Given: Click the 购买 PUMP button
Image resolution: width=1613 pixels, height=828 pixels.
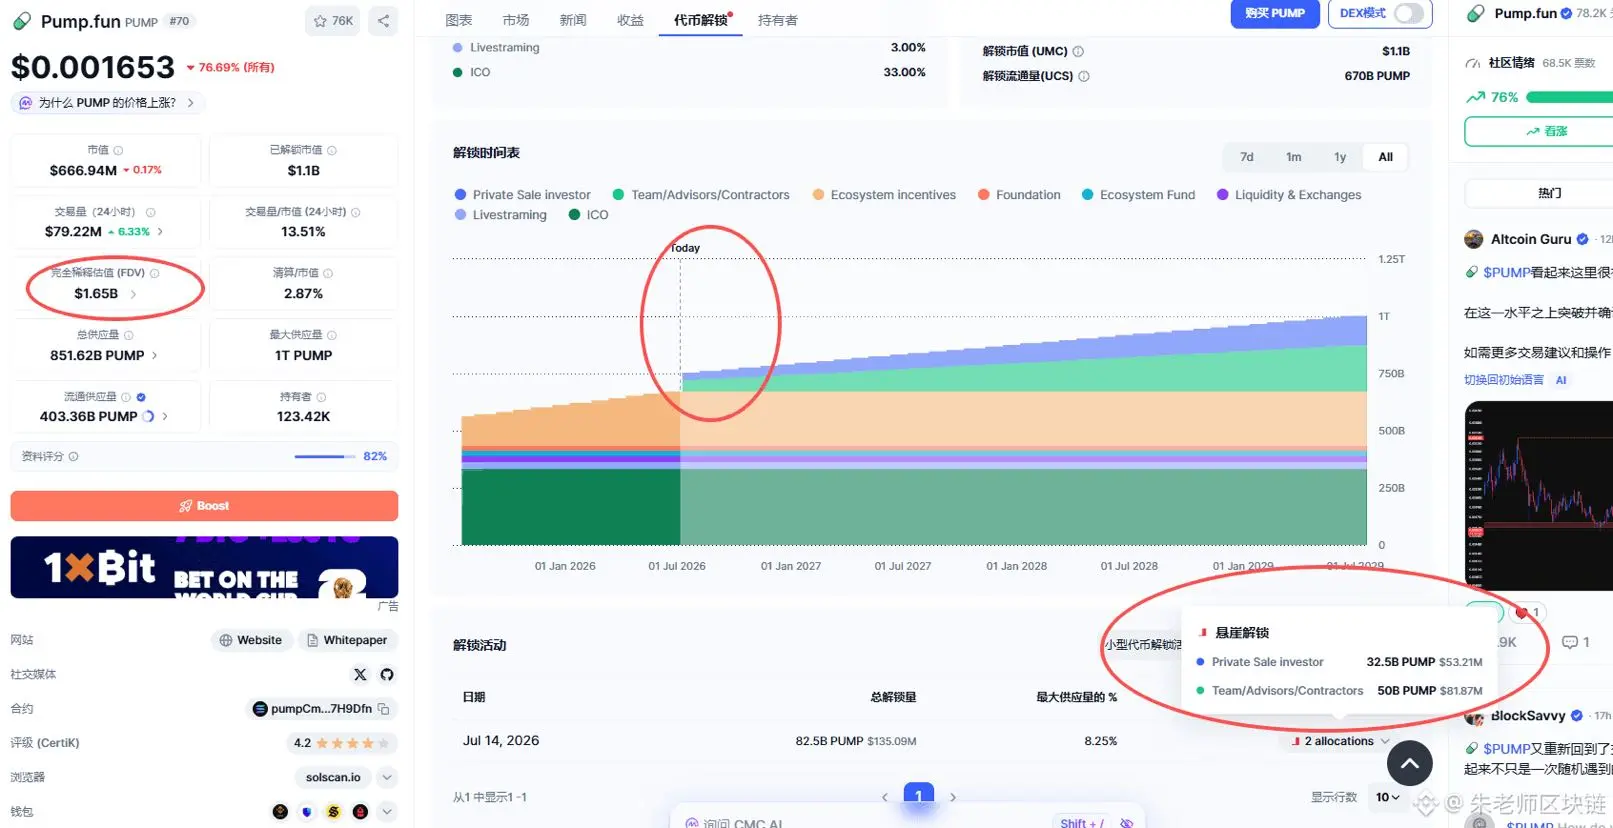Looking at the screenshot, I should tap(1274, 14).
